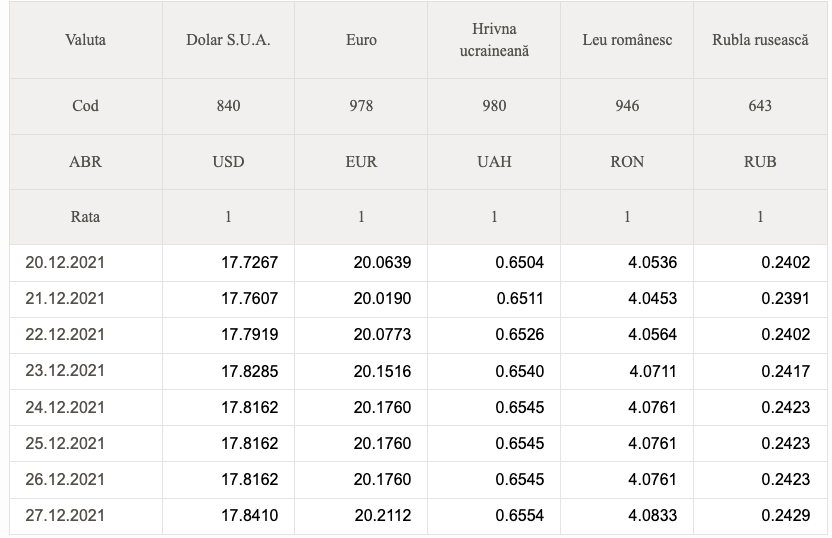The height and width of the screenshot is (538, 832).
Task: Click the Euro rate 20.2112 cell
Action: [361, 516]
